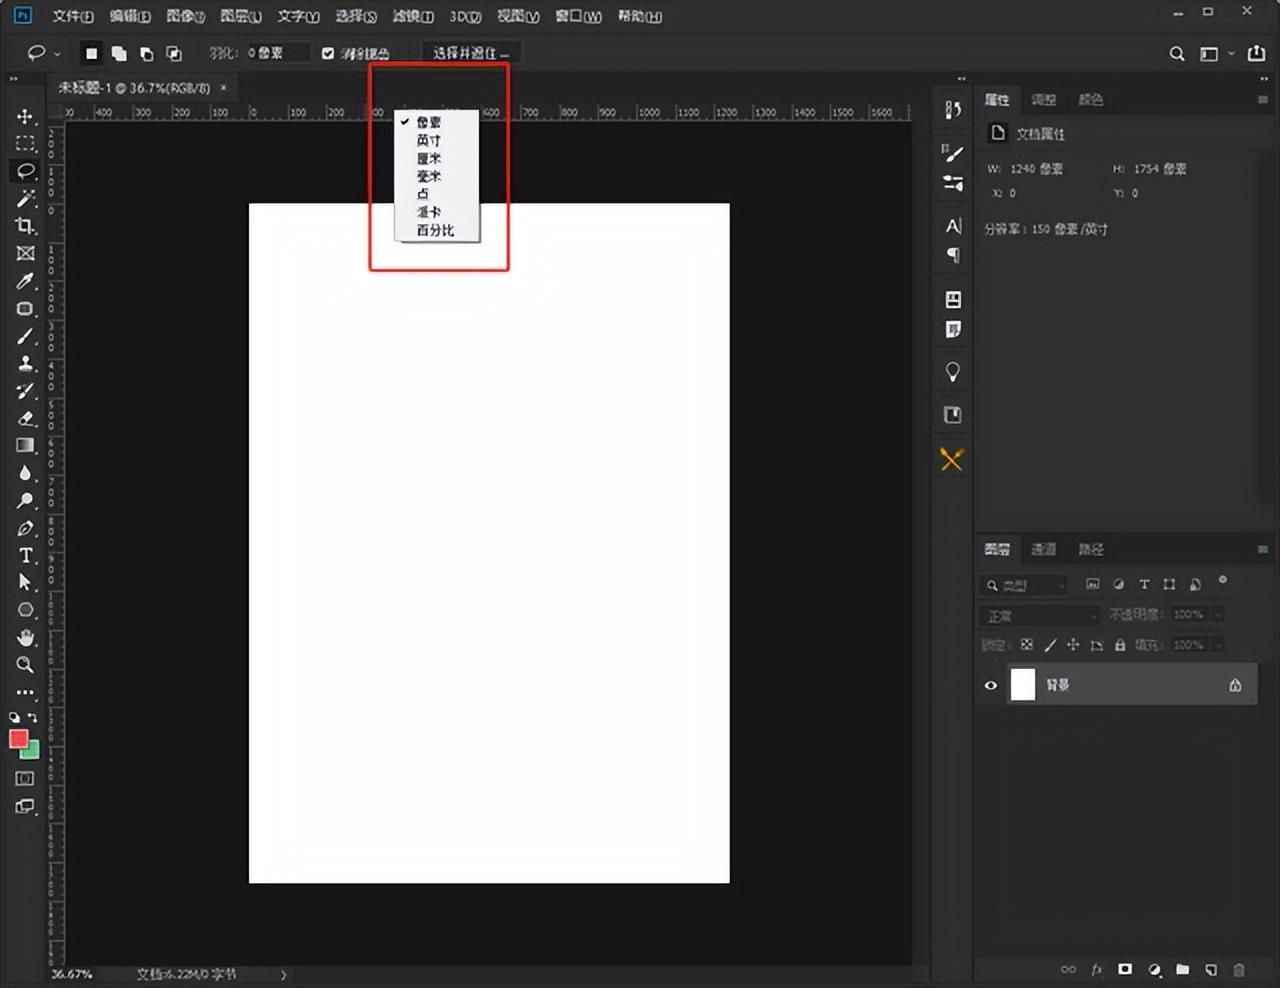Open the 类型 layer filter dropdown
Image resolution: width=1280 pixels, height=988 pixels.
[1023, 585]
